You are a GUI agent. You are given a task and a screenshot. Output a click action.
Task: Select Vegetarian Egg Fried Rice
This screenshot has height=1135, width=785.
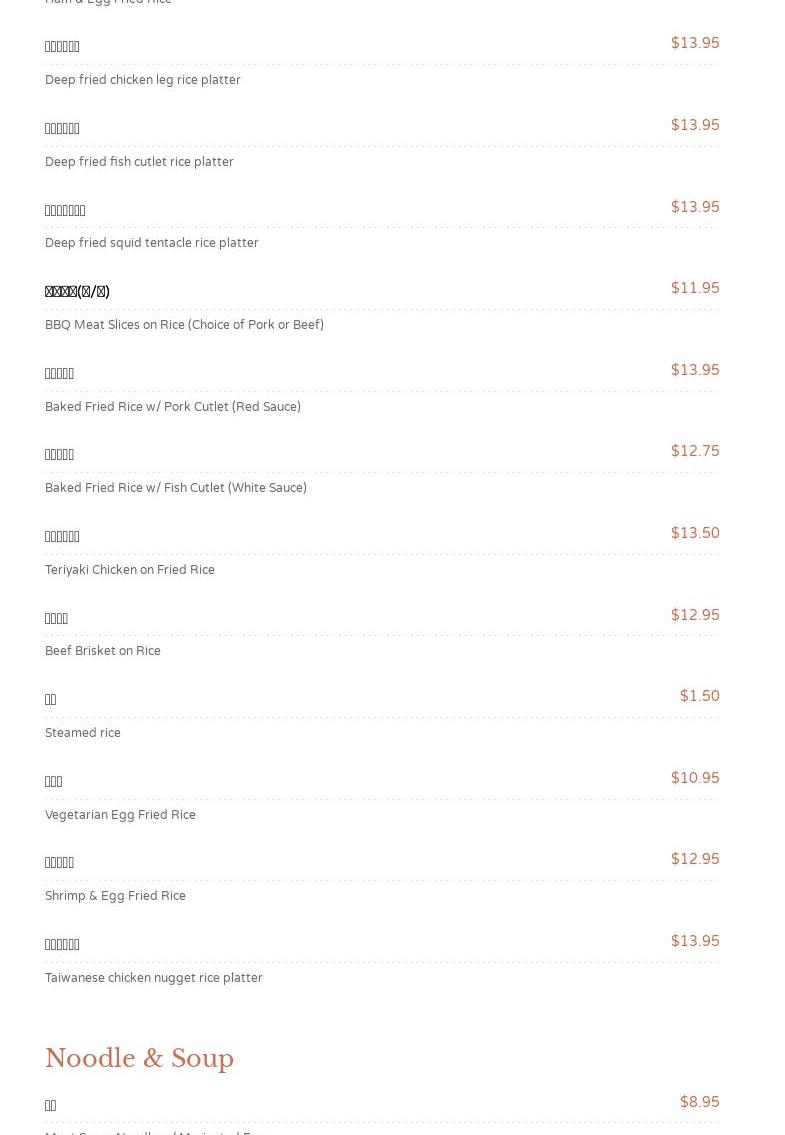[x=120, y=815]
